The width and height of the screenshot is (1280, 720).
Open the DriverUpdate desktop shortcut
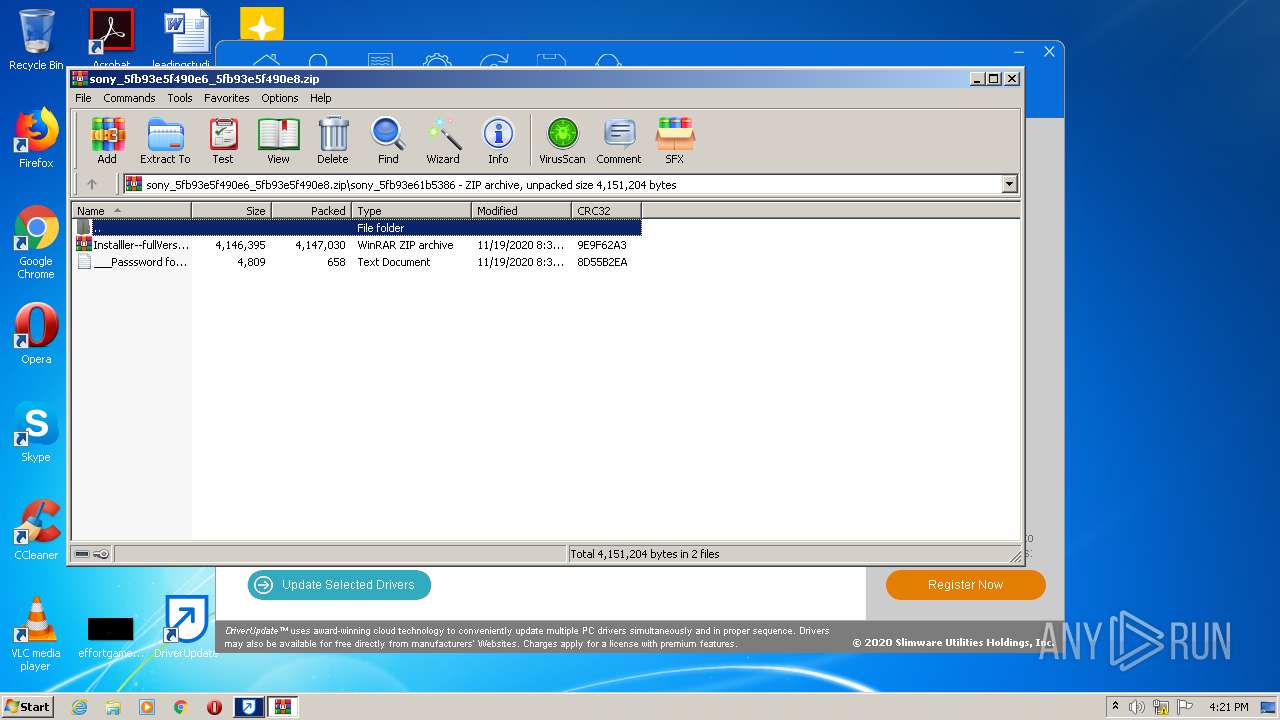click(x=186, y=628)
